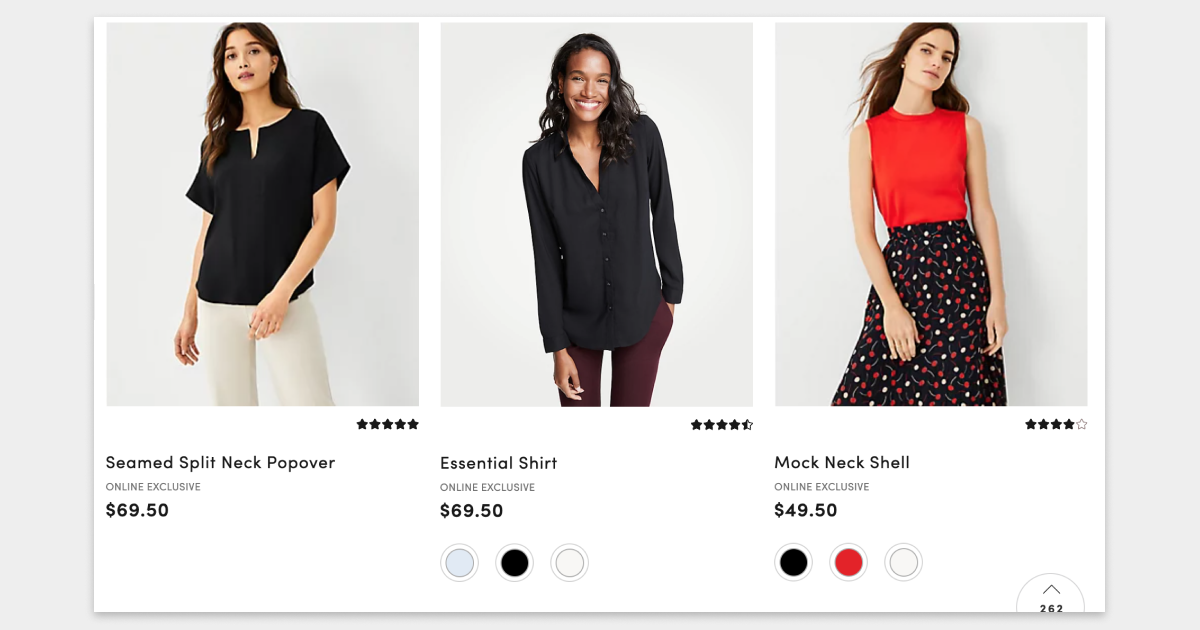This screenshot has width=1200, height=630.
Task: Open the red Mock Neck Shell photo
Action: (930, 214)
